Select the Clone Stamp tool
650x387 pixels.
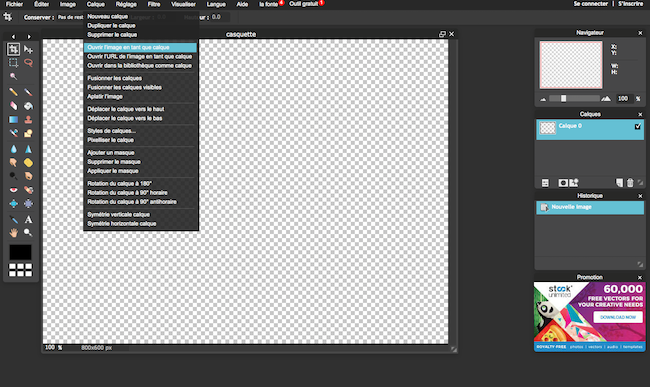pyautogui.click(x=28, y=119)
